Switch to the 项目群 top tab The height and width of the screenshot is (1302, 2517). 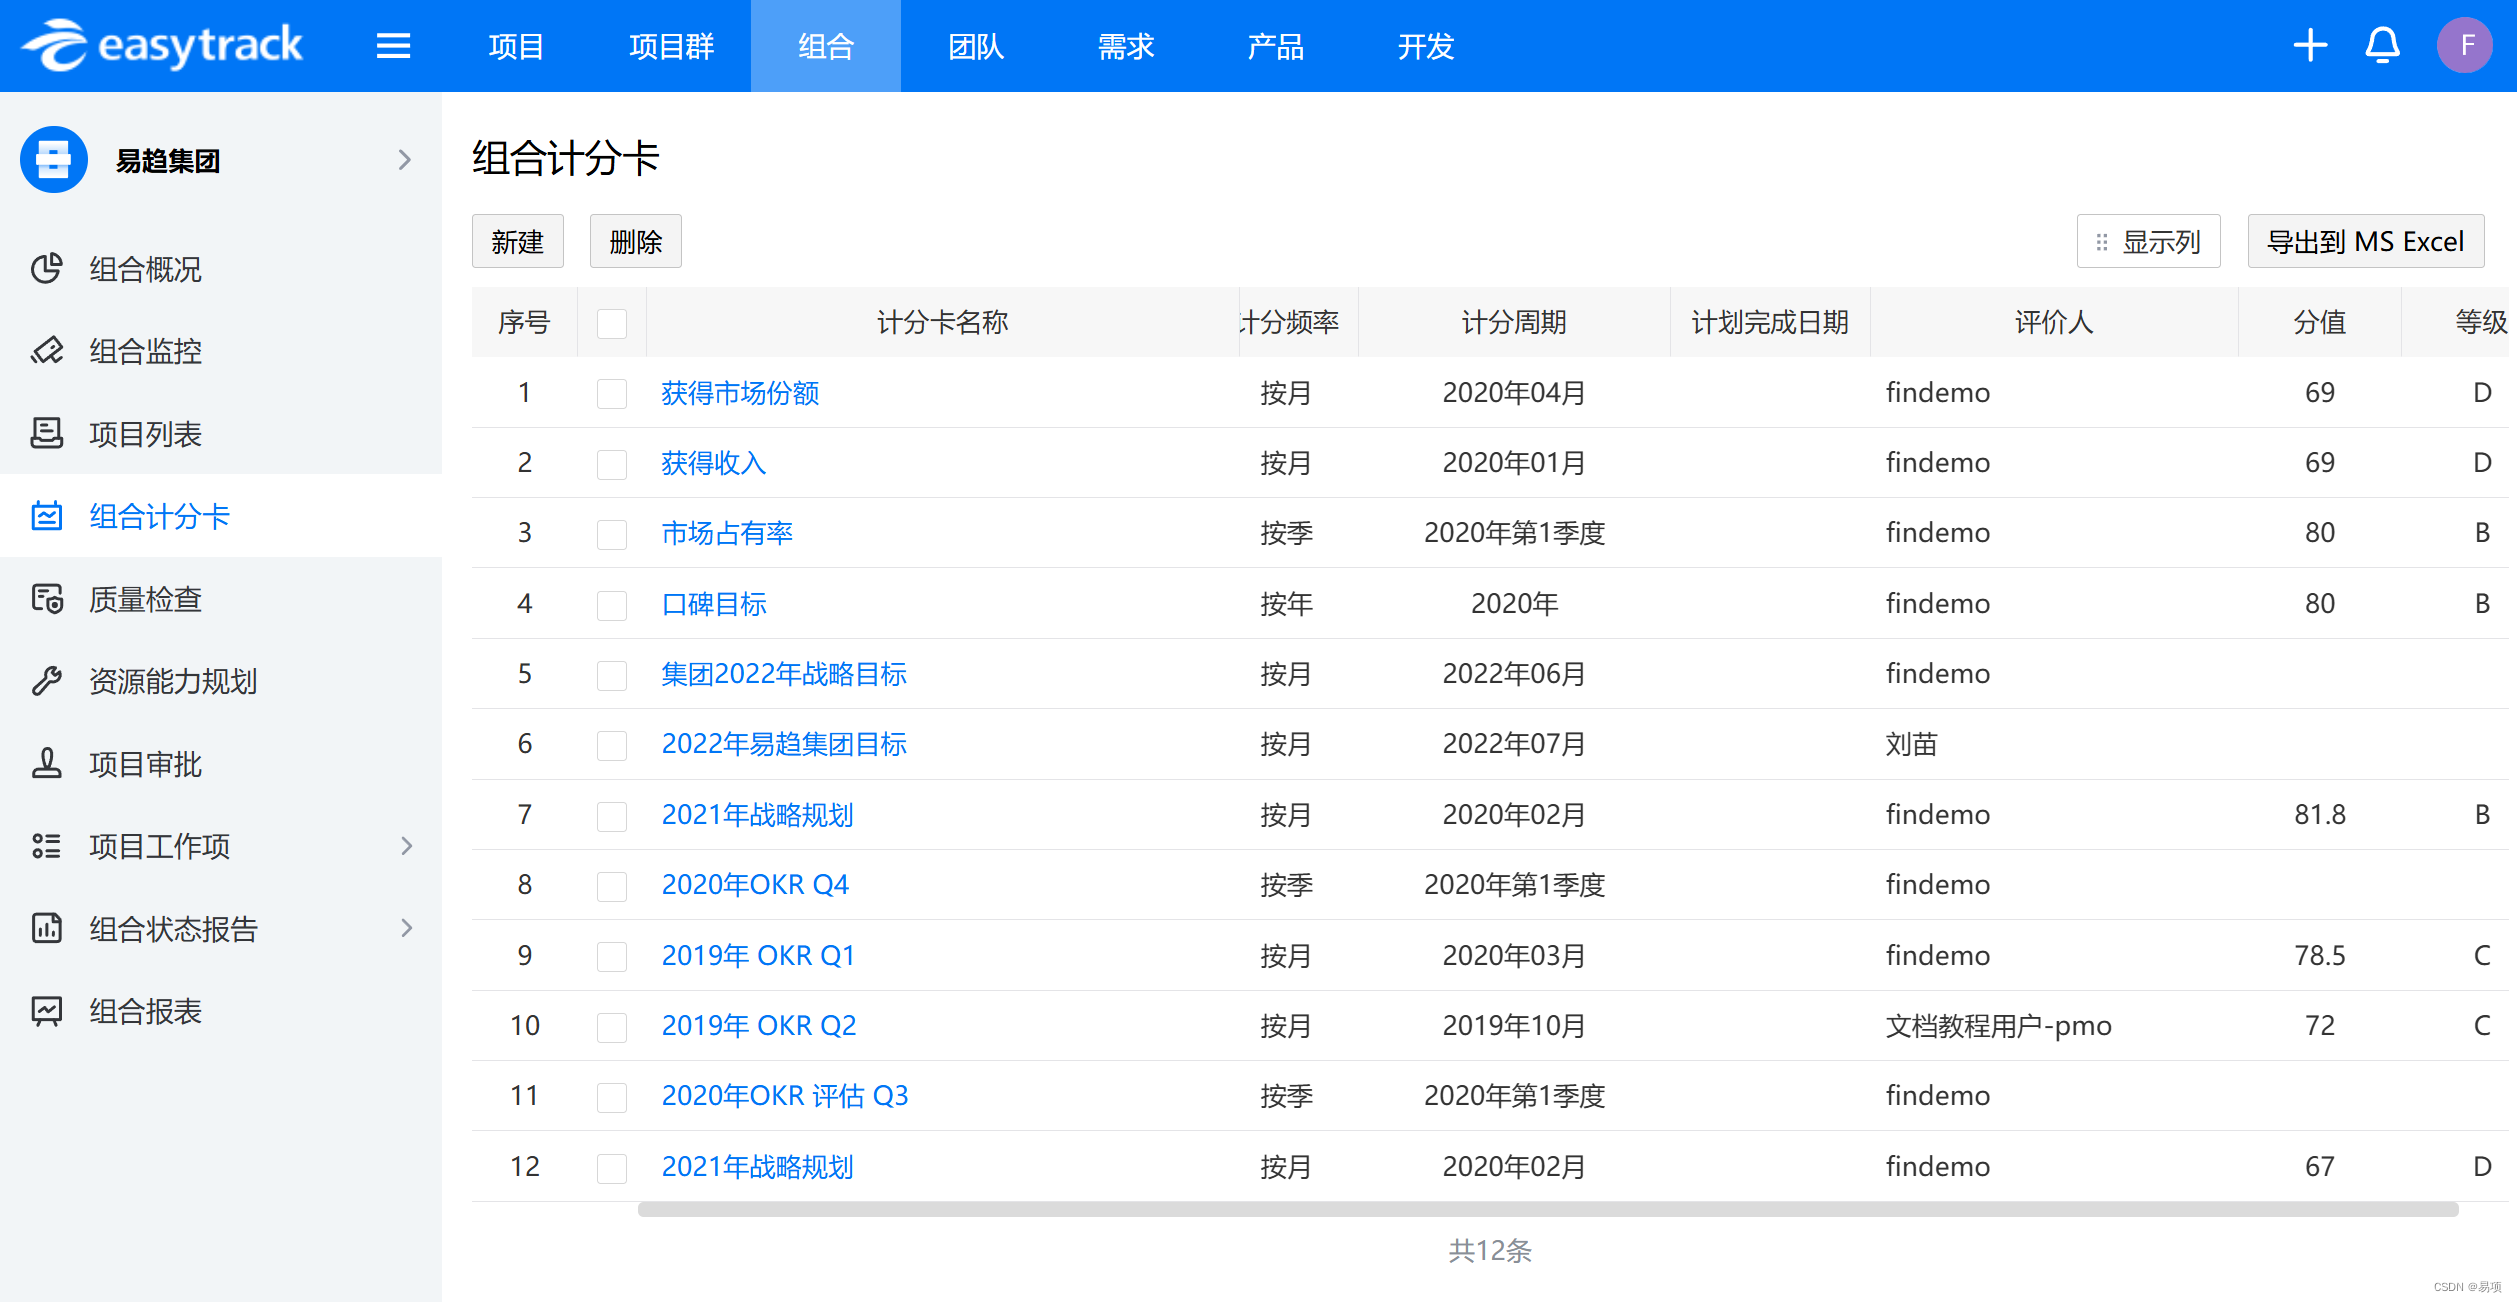coord(671,46)
